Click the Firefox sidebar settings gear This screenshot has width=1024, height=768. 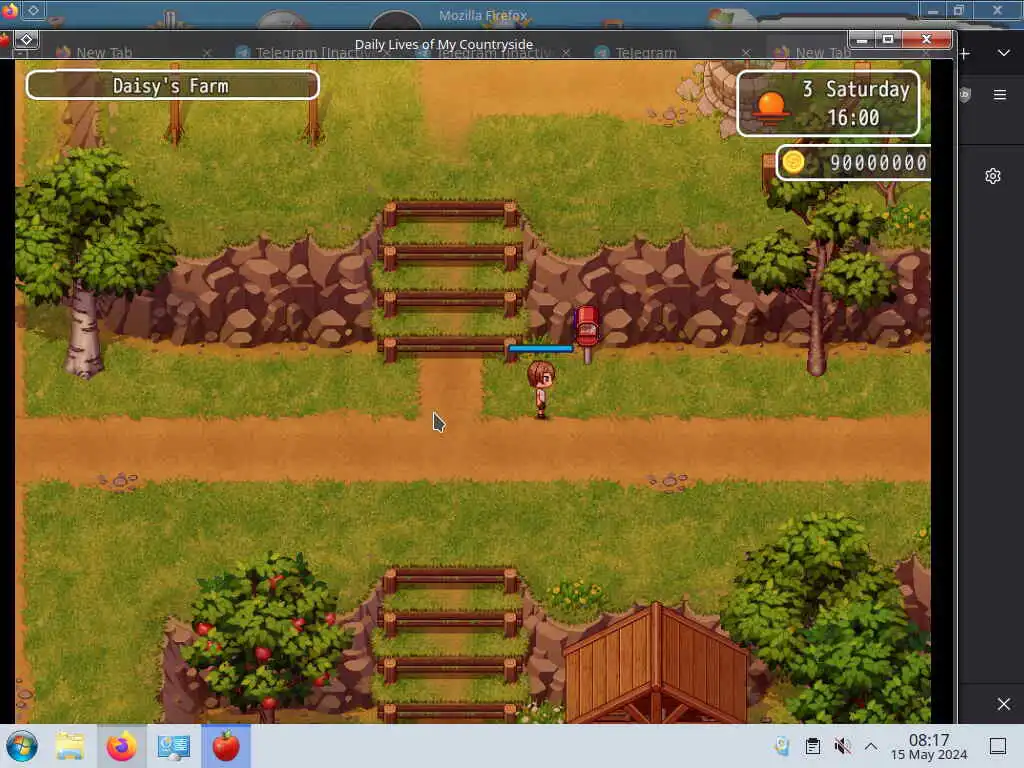click(993, 176)
